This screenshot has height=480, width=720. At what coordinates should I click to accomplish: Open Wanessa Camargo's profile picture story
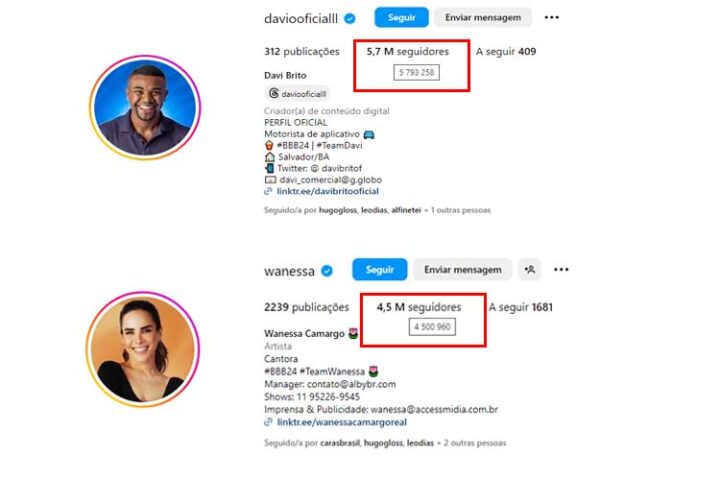point(143,349)
